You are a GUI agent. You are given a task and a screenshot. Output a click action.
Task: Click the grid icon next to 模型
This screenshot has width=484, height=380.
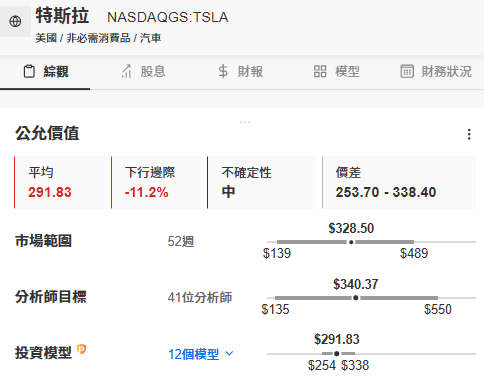click(x=320, y=71)
